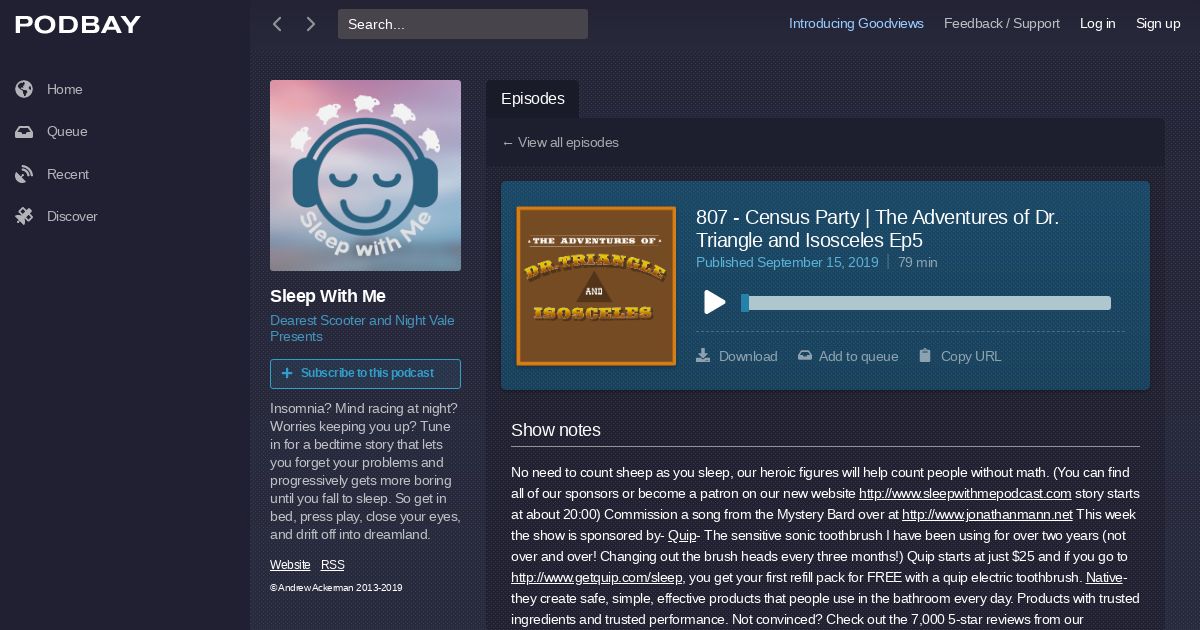This screenshot has width=1200, height=630.
Task: Click the Download episode label
Action: tap(748, 356)
